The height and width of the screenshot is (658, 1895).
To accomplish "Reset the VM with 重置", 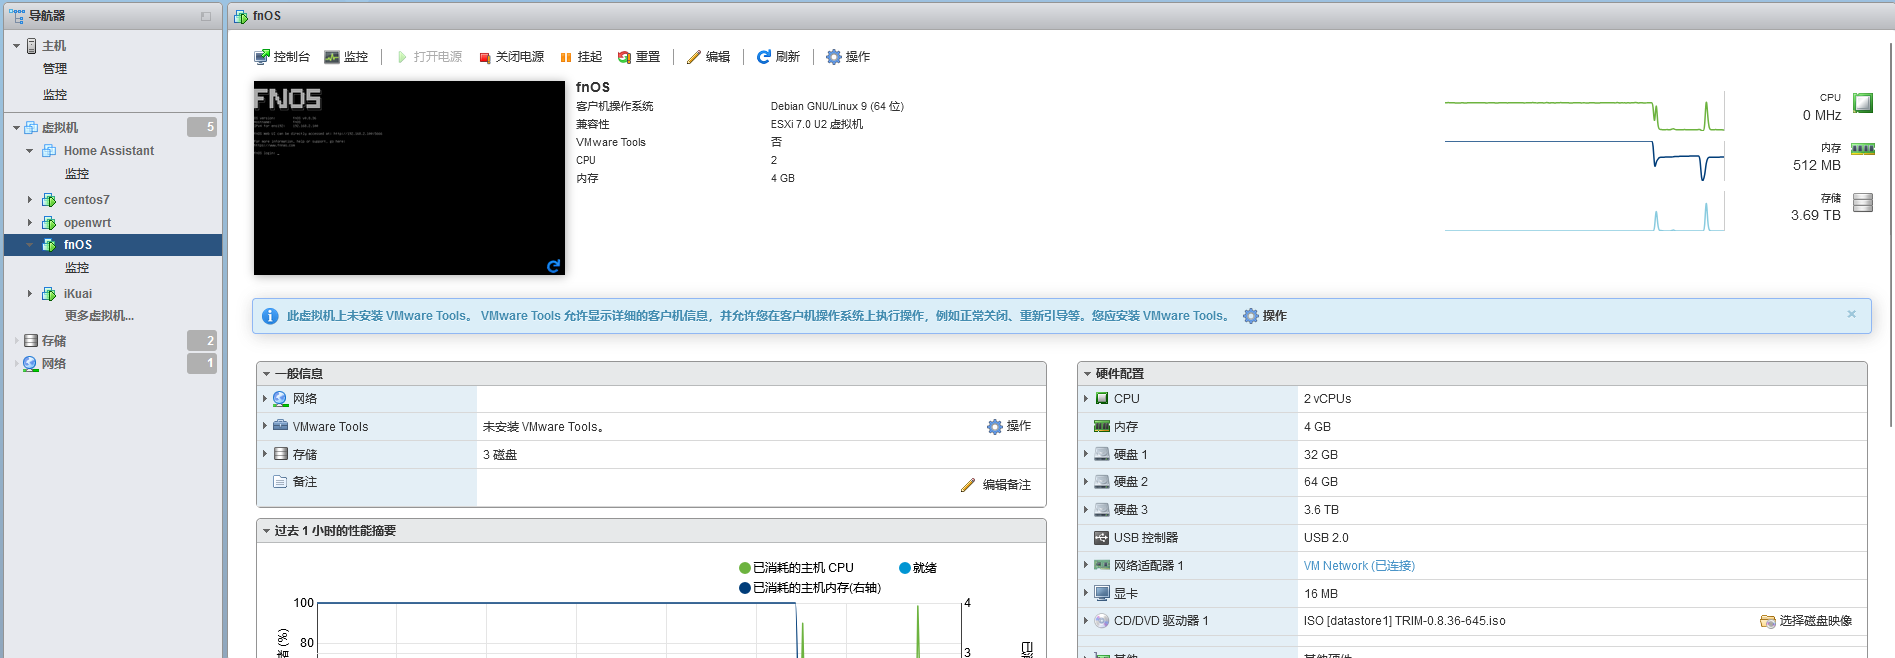I will (639, 57).
